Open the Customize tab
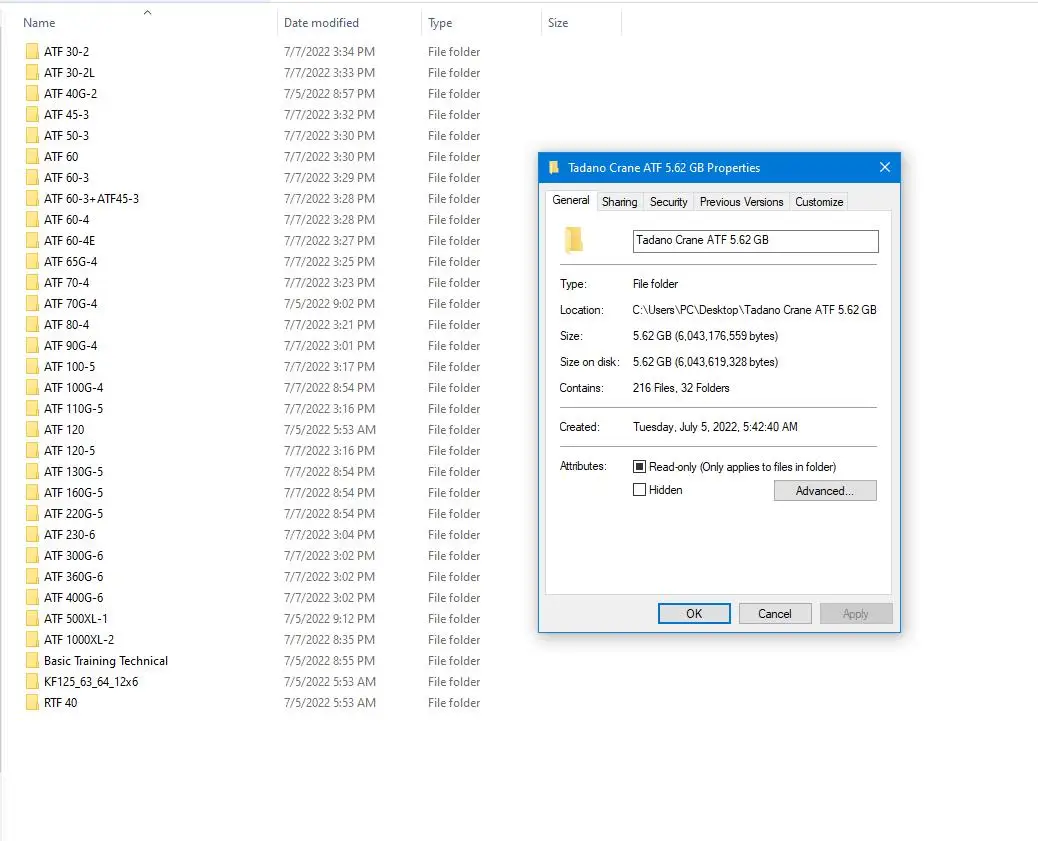Screen dimensions: 1038x841 point(819,202)
